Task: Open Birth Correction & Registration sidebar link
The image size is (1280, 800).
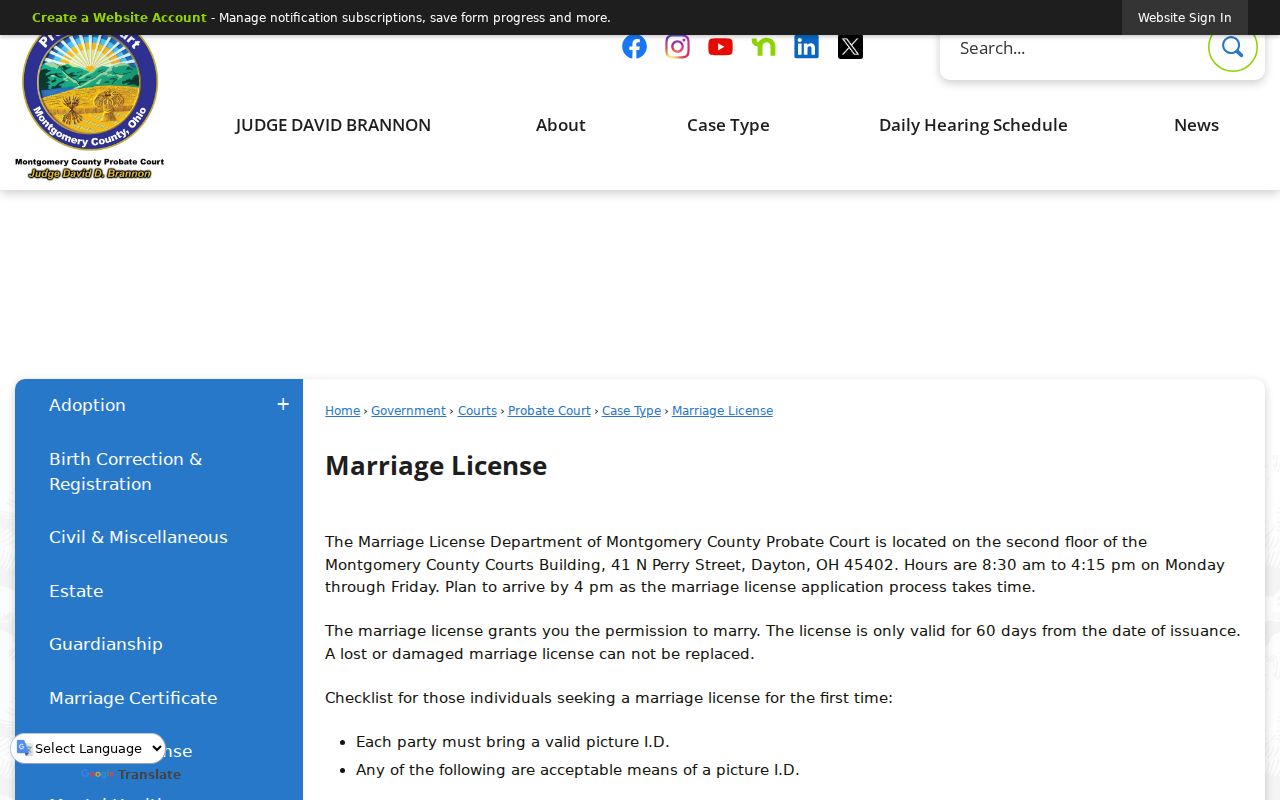Action: pos(125,471)
